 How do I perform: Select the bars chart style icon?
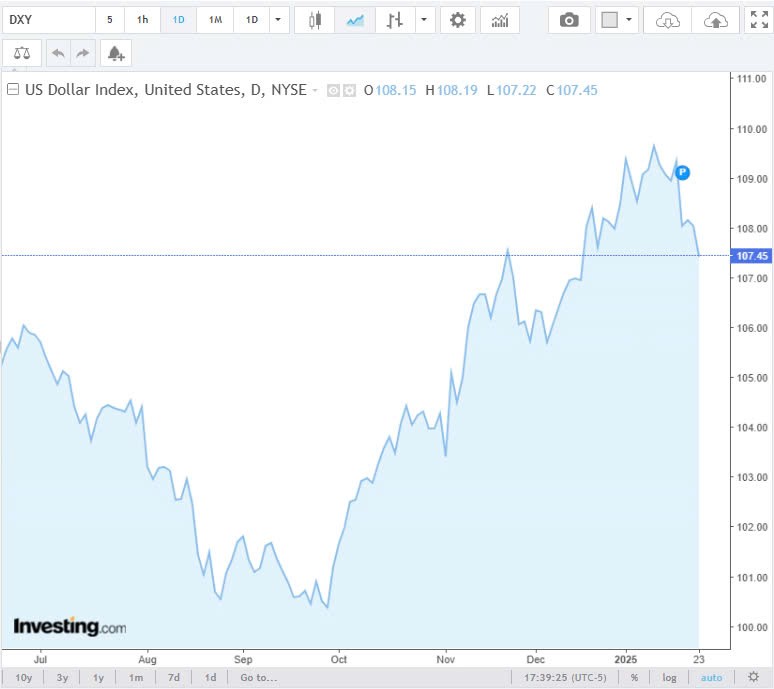[x=395, y=20]
